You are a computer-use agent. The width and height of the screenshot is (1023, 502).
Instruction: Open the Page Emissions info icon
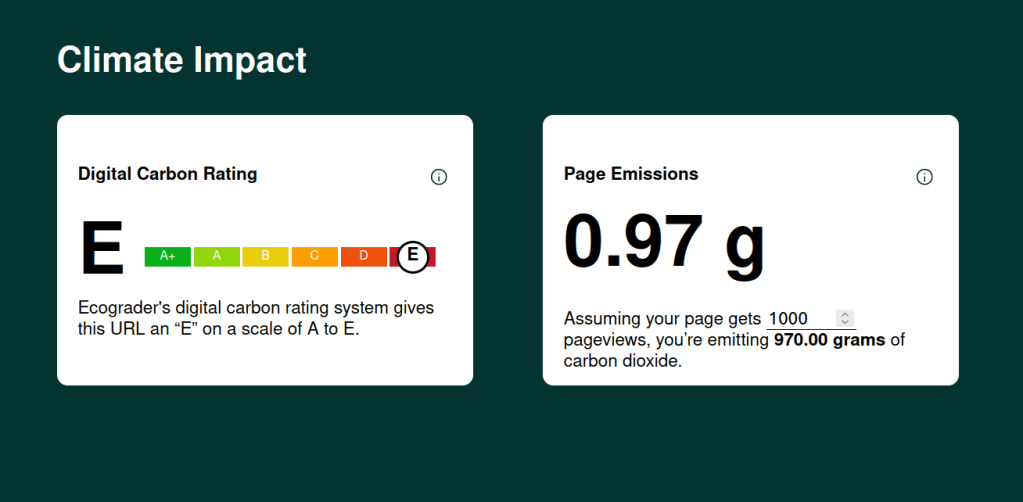924,177
